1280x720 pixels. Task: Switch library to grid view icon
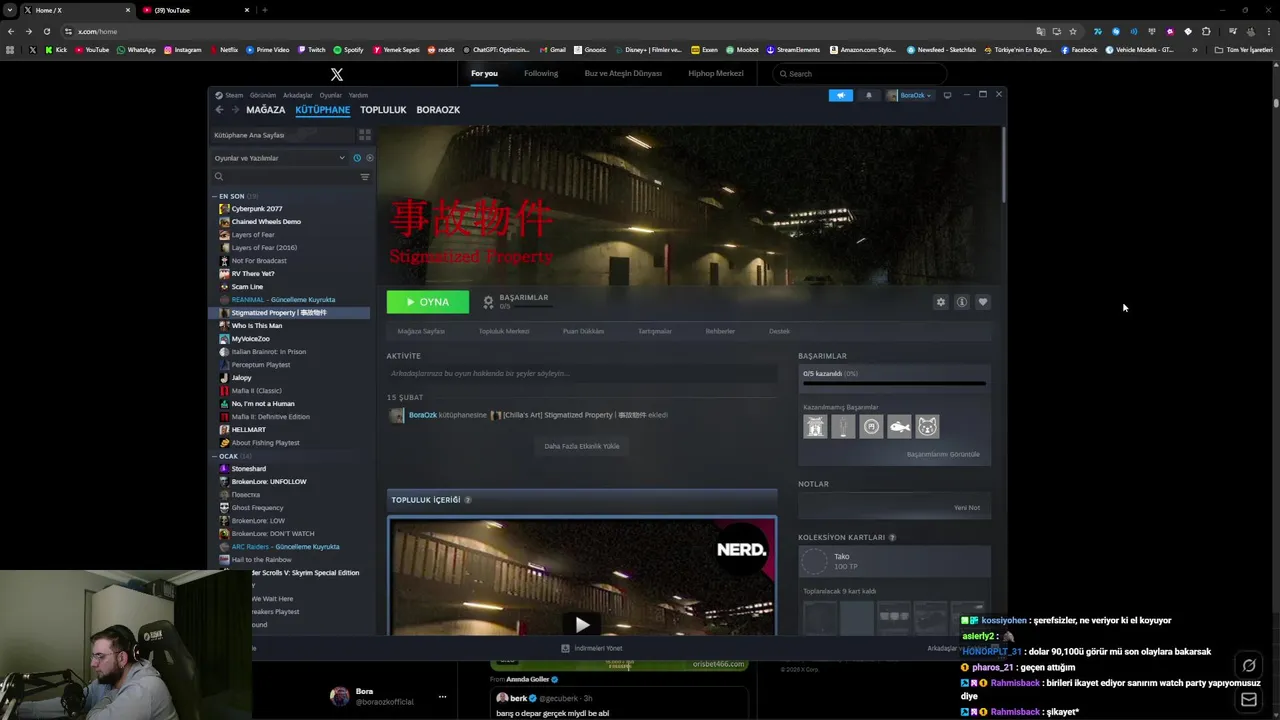coord(365,135)
